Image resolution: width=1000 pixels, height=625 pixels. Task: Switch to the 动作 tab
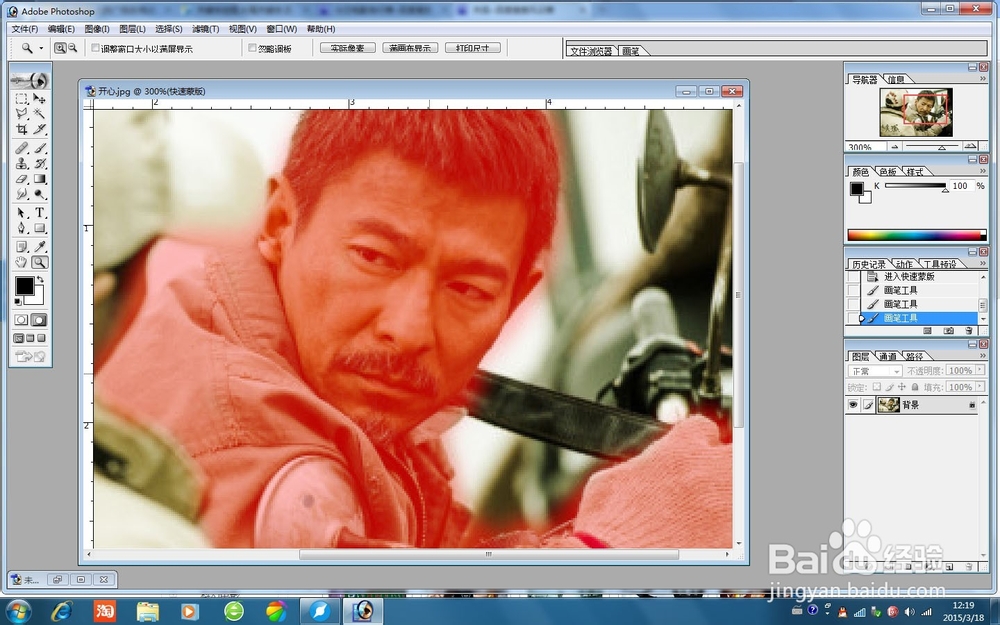pos(904,264)
